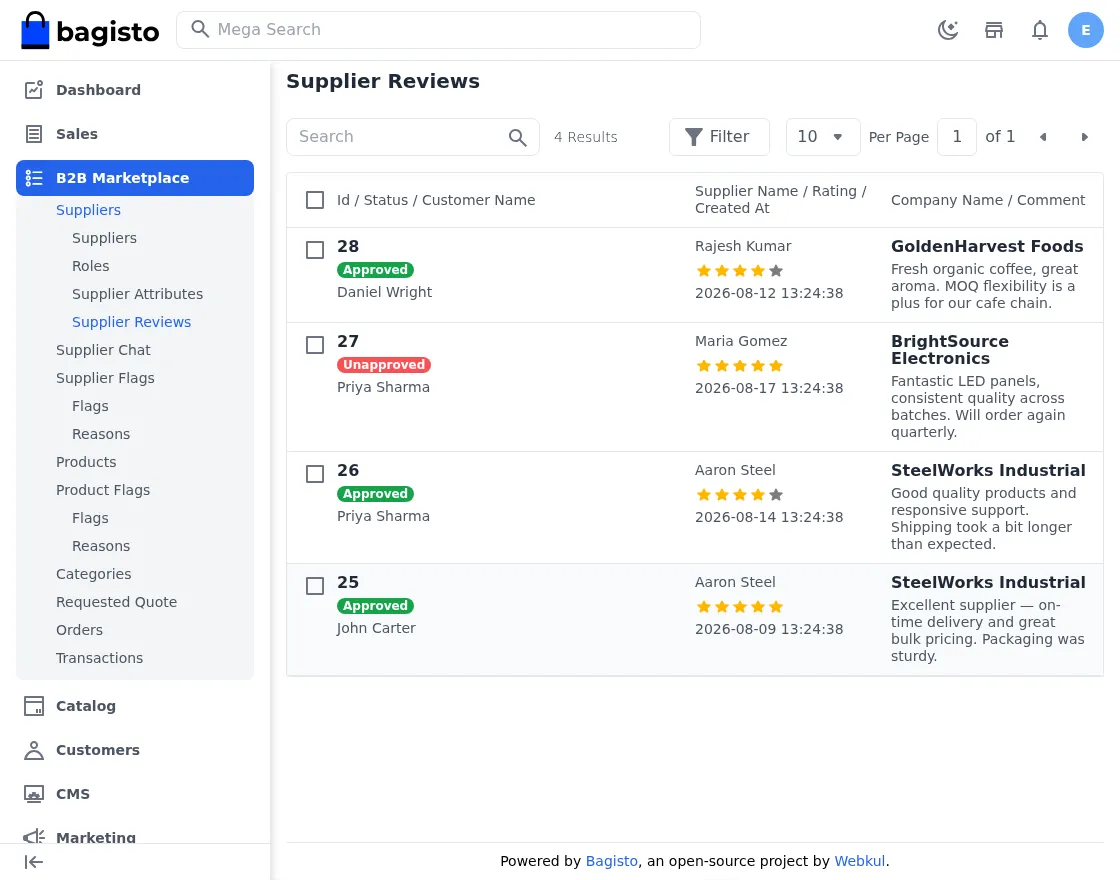This screenshot has width=1120, height=880.
Task: Click BrightSource Electronics company name
Action: click(x=949, y=350)
